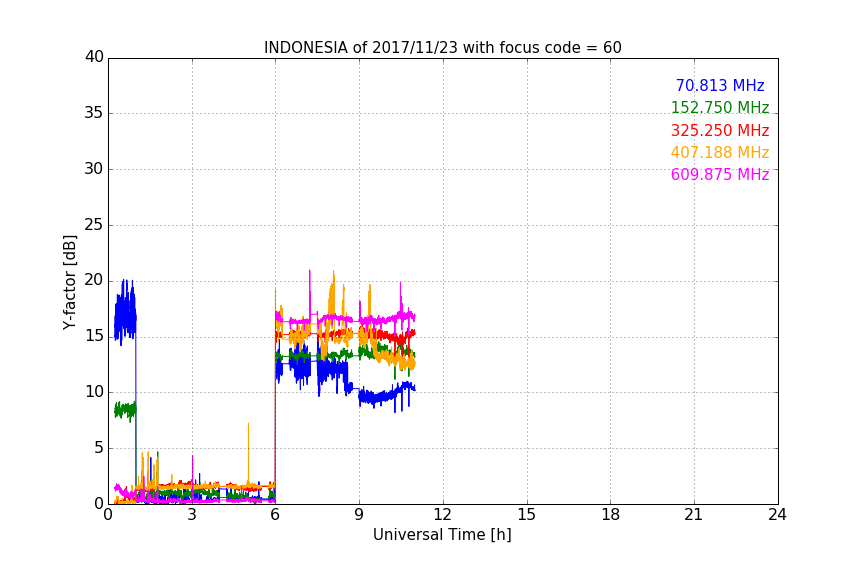Click the x-axis tick label 18

[x=610, y=515]
